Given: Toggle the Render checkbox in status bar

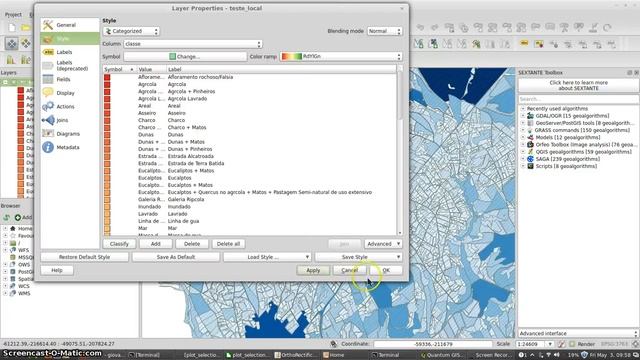Looking at the screenshot, I should (572, 344).
